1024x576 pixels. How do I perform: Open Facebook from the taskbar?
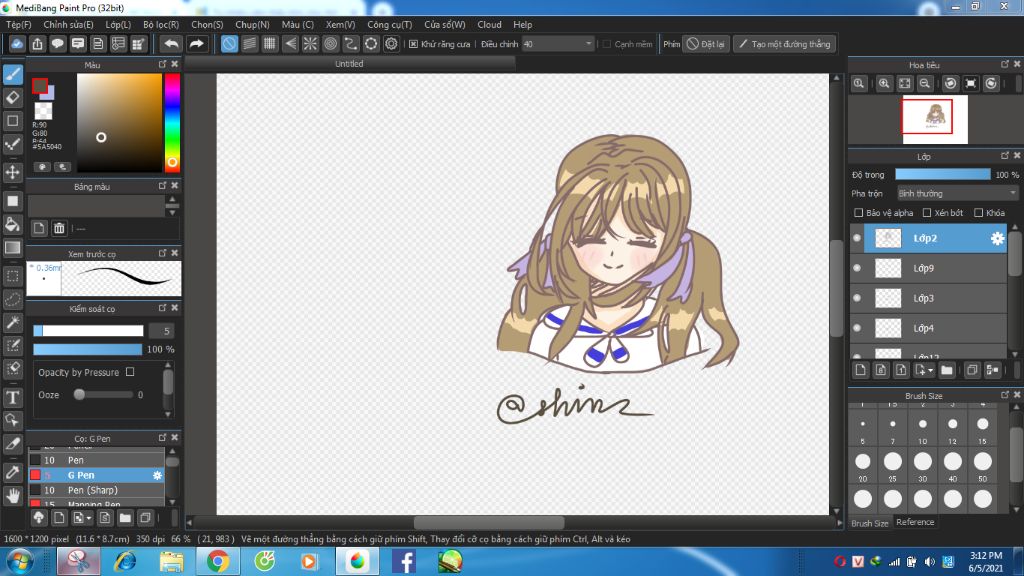[x=404, y=562]
